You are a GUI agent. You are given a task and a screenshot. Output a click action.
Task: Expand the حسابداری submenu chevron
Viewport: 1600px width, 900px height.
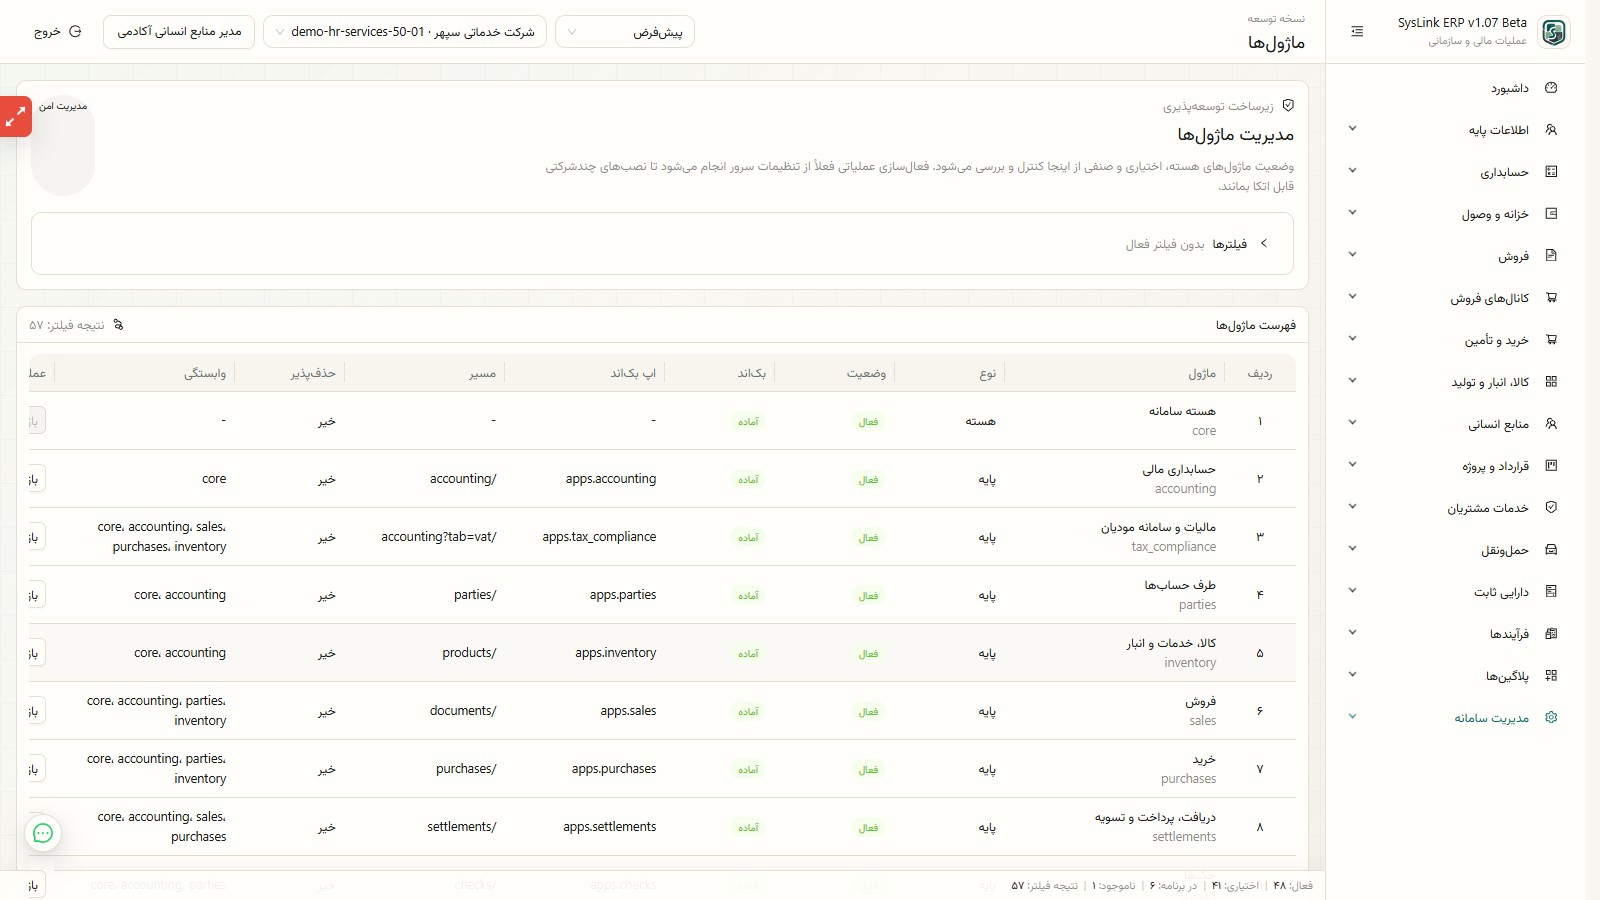click(1352, 171)
